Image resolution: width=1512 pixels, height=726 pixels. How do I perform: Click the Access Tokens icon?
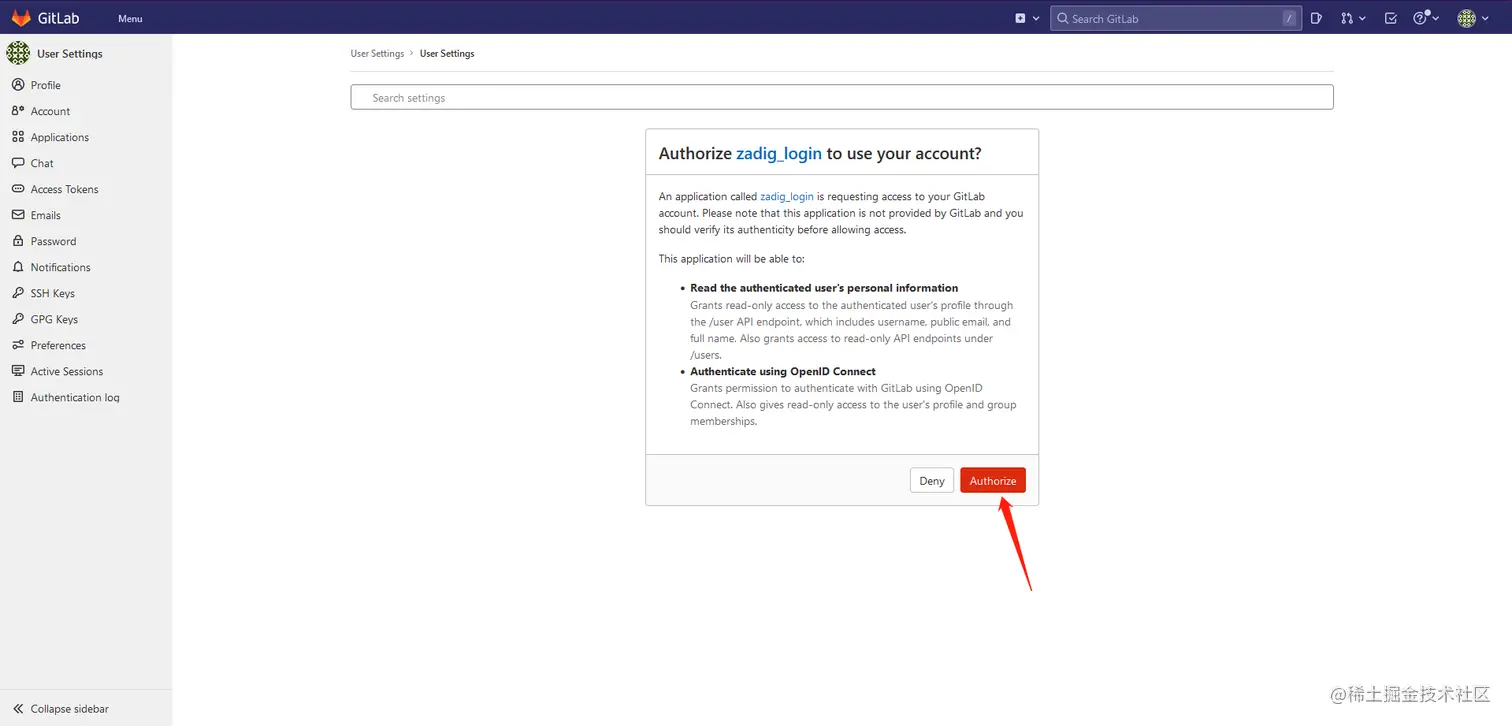(x=18, y=189)
